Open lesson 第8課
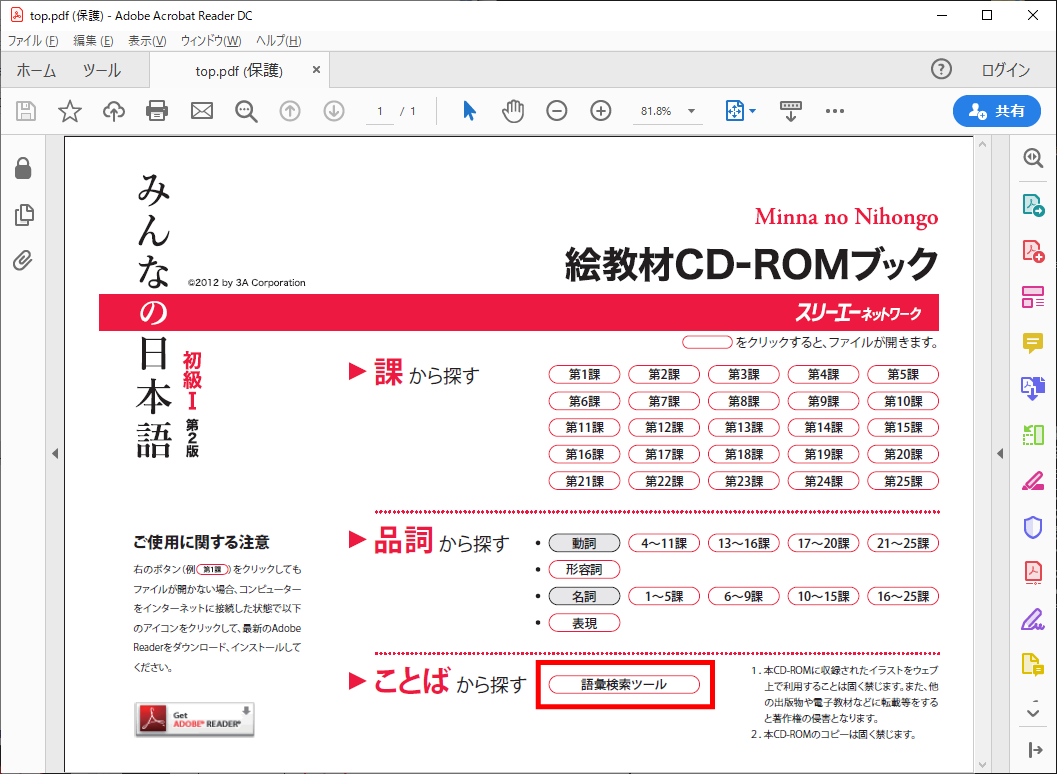Viewport: 1057px width, 775px height. coord(744,402)
